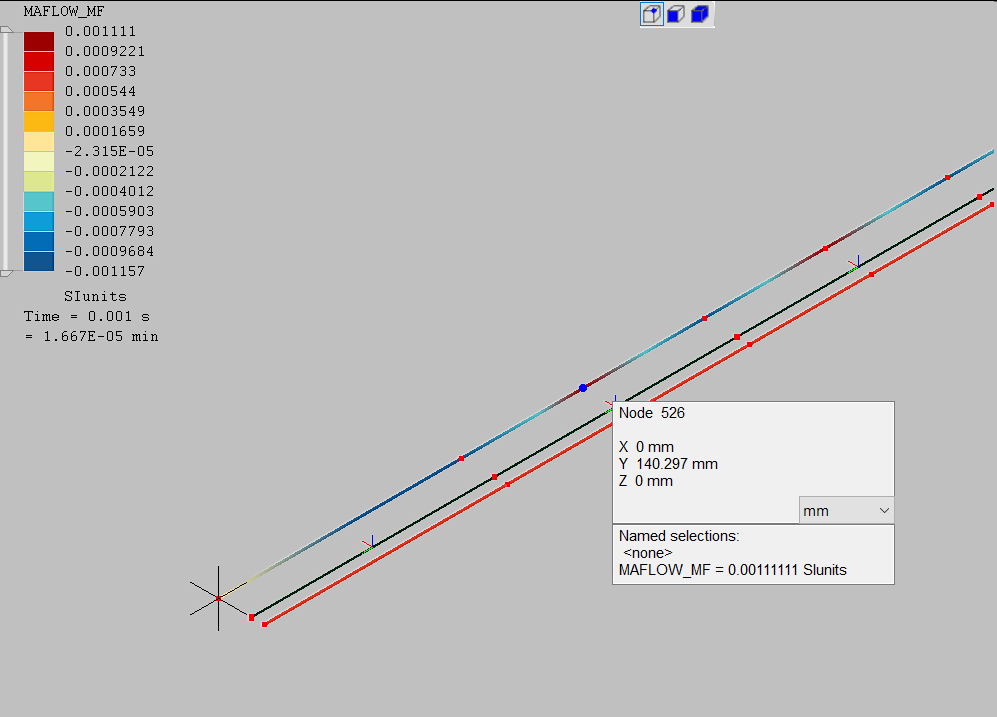Click legend value -0.0007793
Viewport: 997px width, 717px height.
click(109, 231)
